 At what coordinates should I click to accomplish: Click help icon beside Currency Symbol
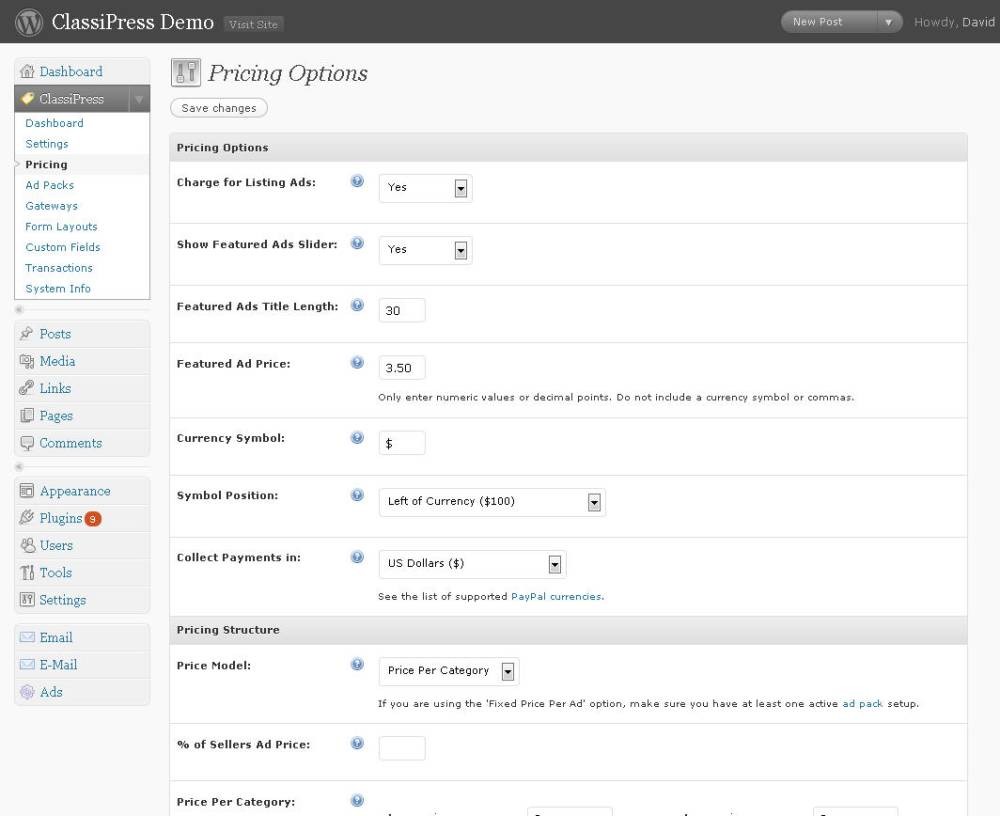[x=357, y=438]
